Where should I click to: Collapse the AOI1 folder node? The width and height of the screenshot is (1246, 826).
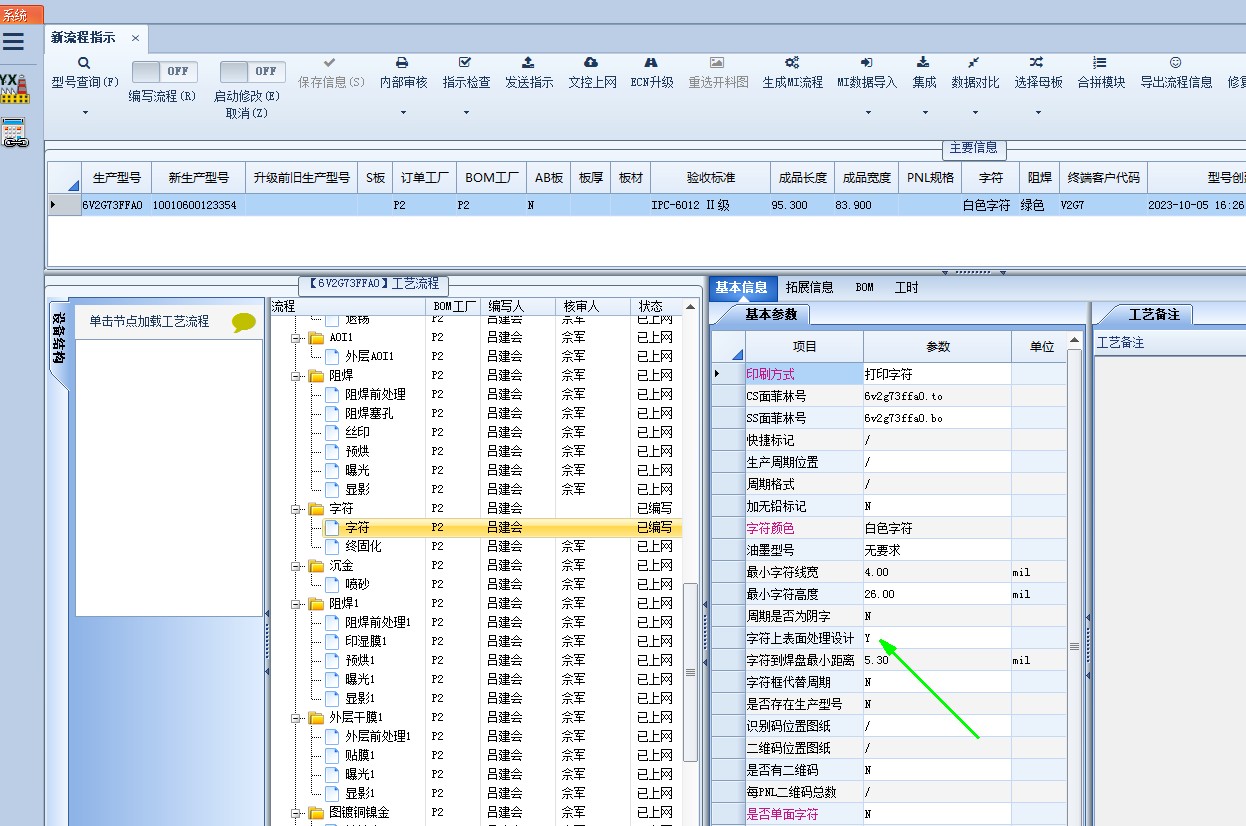296,338
